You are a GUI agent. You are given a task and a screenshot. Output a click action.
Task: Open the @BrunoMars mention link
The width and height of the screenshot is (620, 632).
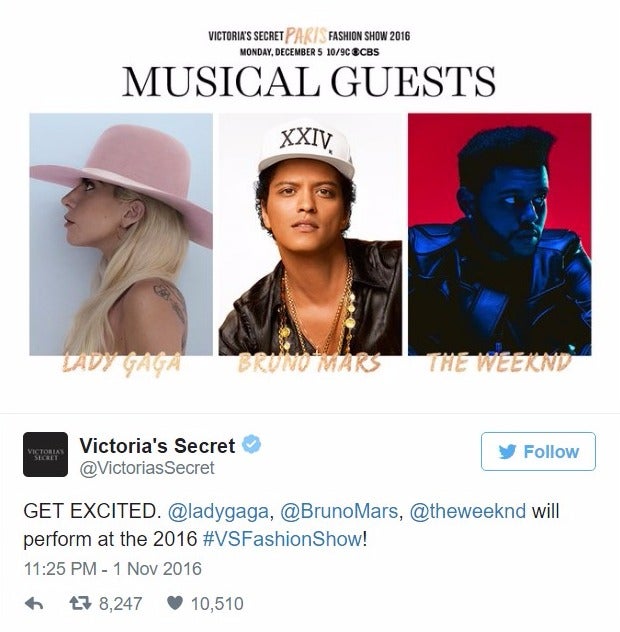click(x=339, y=511)
